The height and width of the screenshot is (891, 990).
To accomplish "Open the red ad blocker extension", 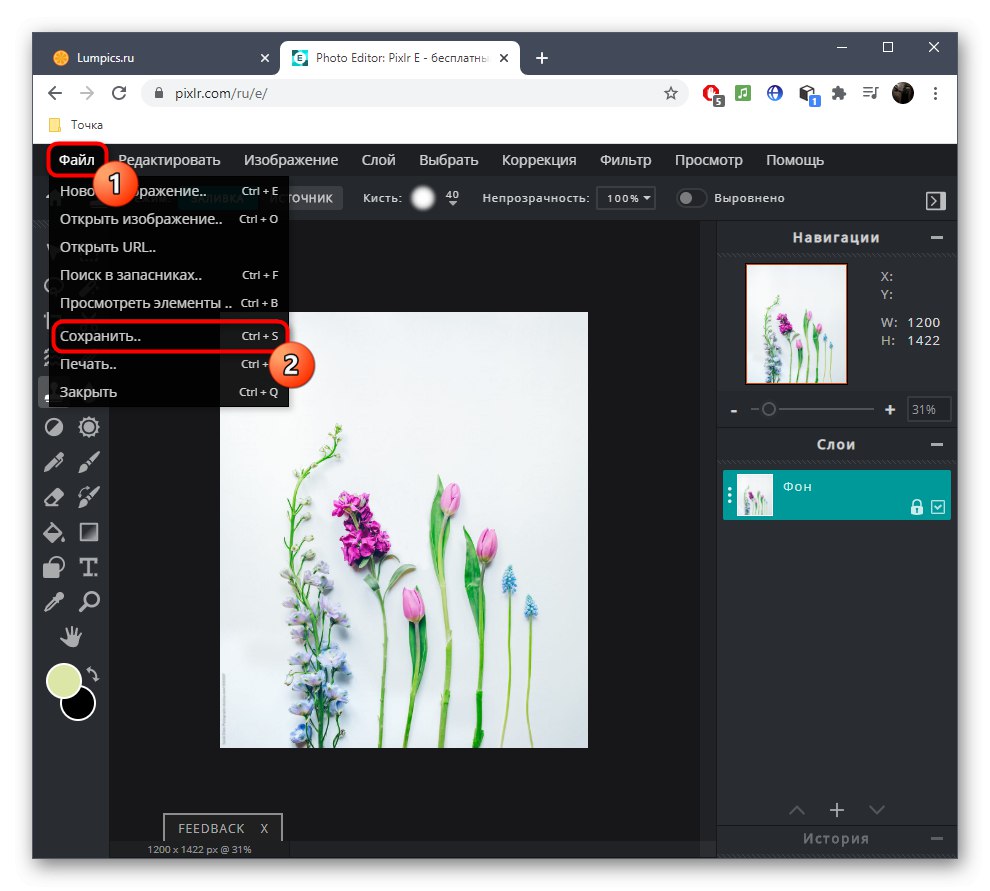I will tap(712, 94).
